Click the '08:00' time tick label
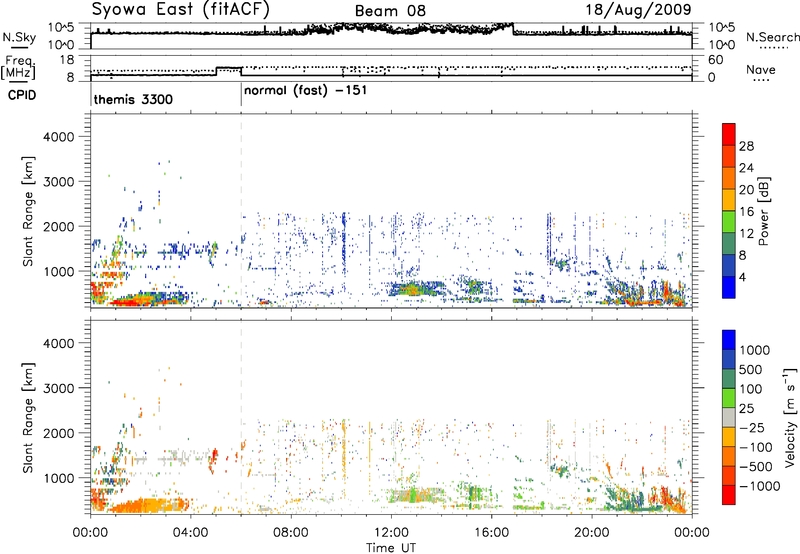 (291, 533)
